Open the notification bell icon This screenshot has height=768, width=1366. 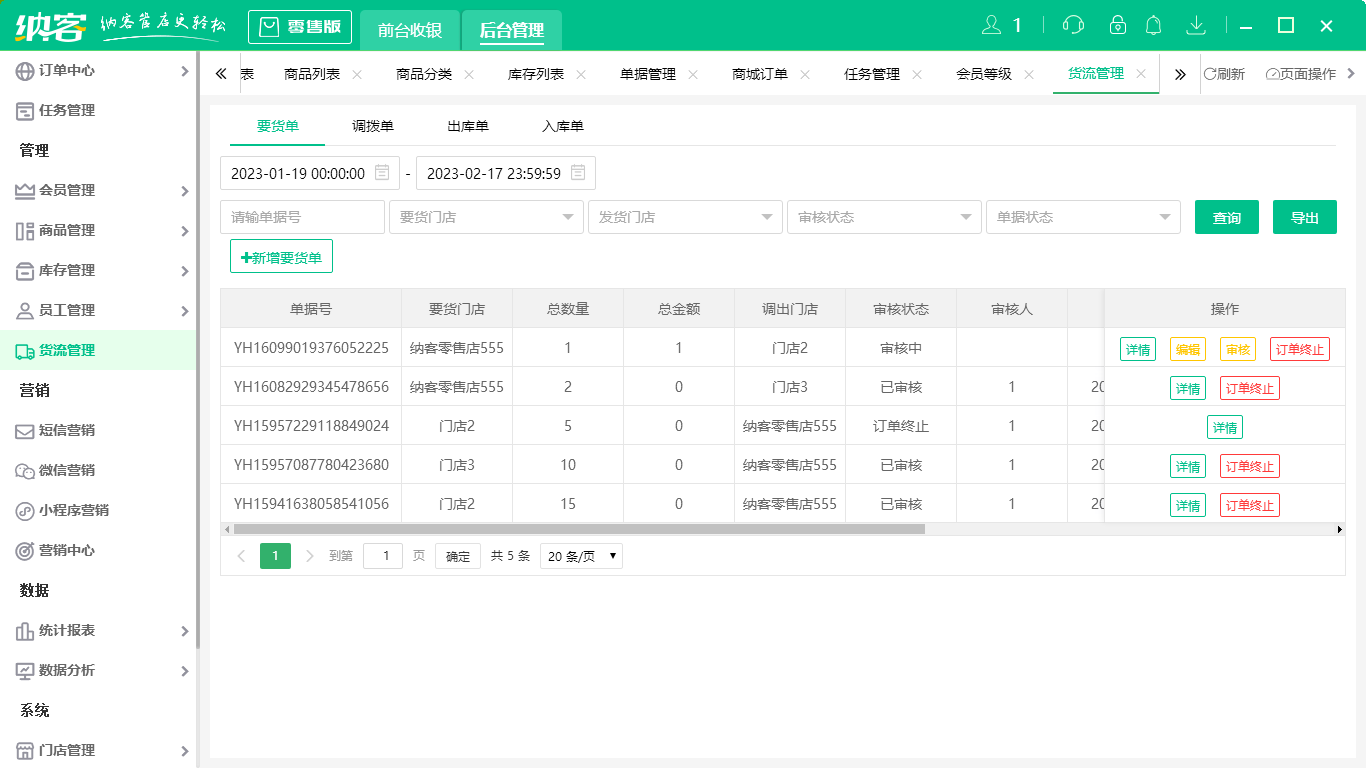(1153, 24)
